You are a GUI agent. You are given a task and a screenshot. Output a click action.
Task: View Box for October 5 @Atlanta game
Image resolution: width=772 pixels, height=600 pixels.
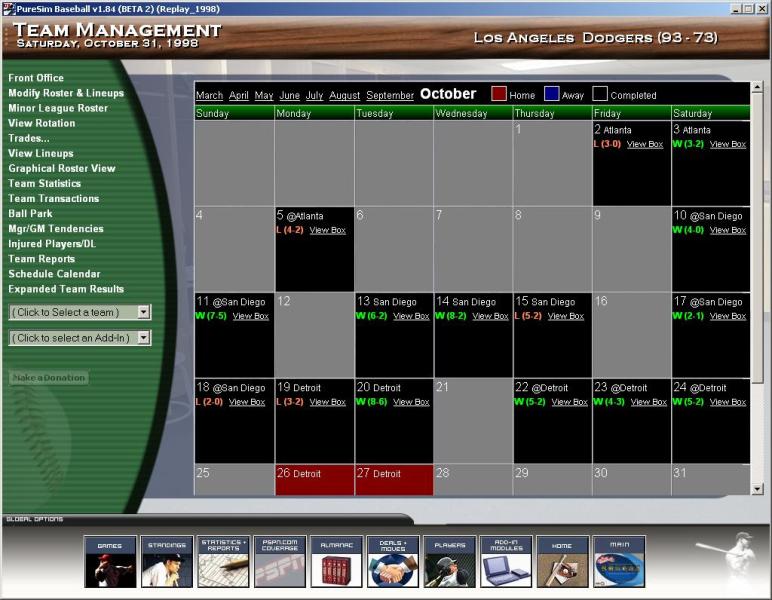[x=327, y=230]
